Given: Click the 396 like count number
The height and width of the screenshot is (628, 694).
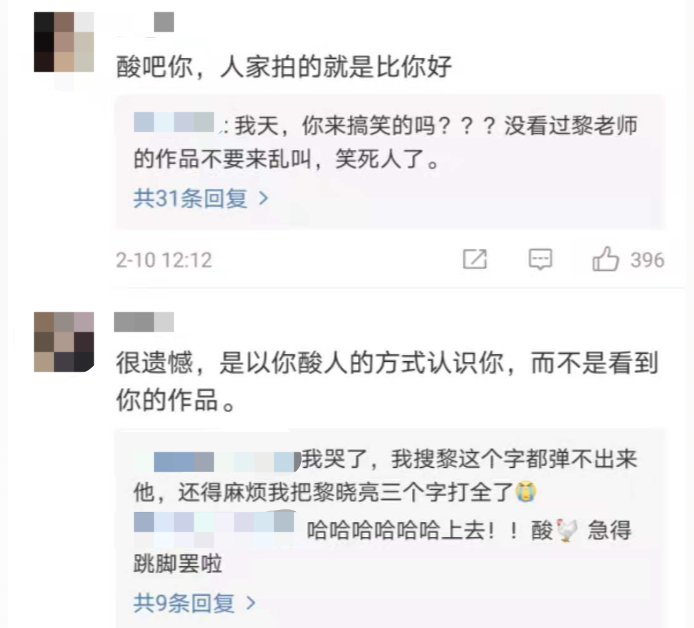Looking at the screenshot, I should click(648, 260).
